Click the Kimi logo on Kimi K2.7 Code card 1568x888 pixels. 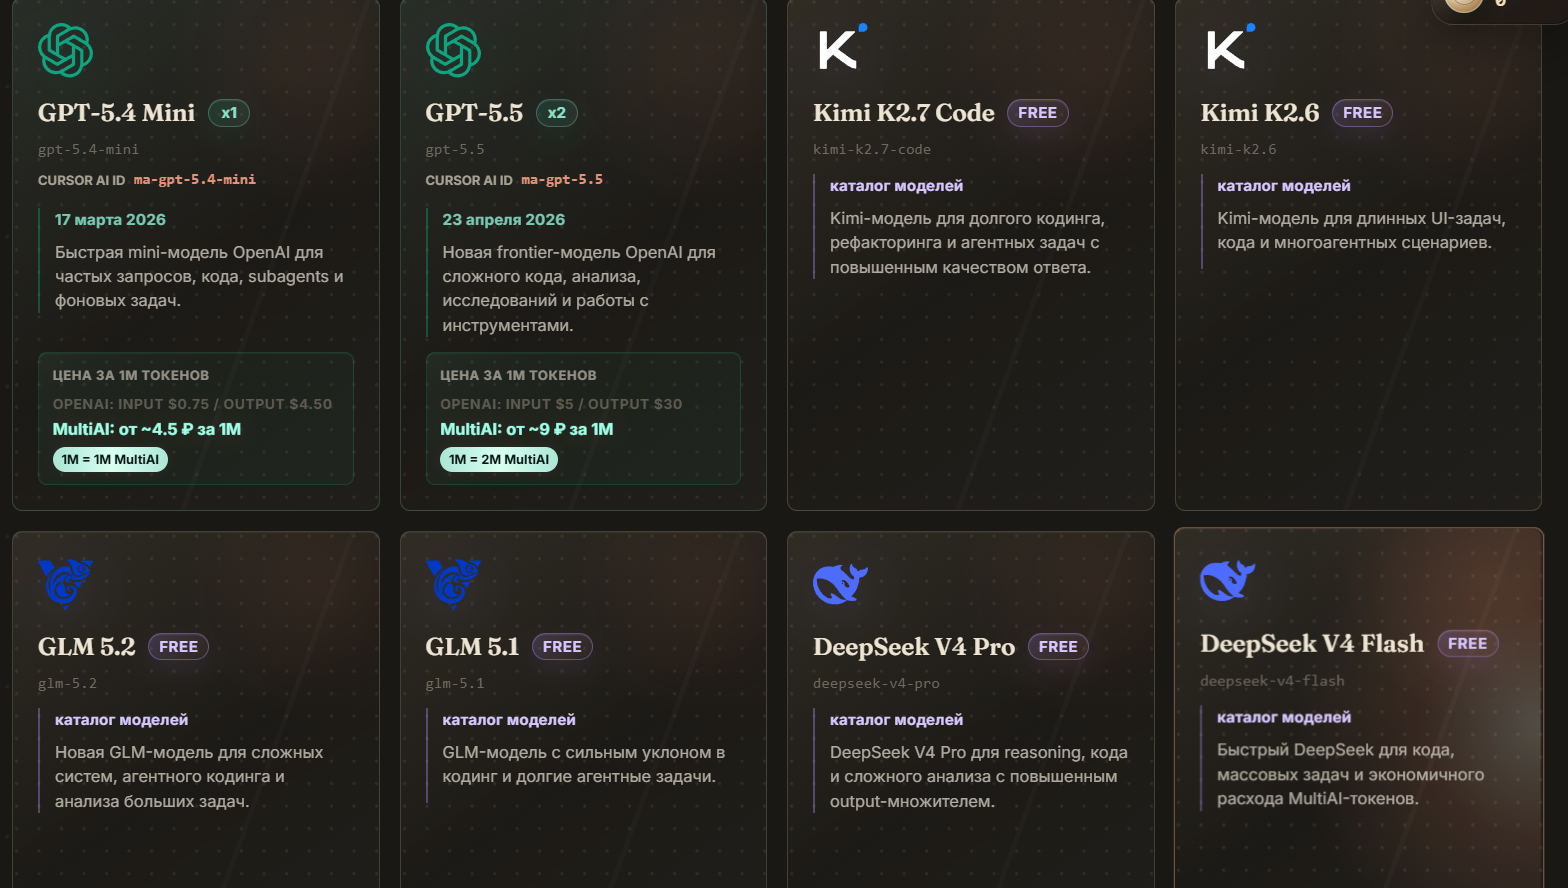[x=842, y=47]
